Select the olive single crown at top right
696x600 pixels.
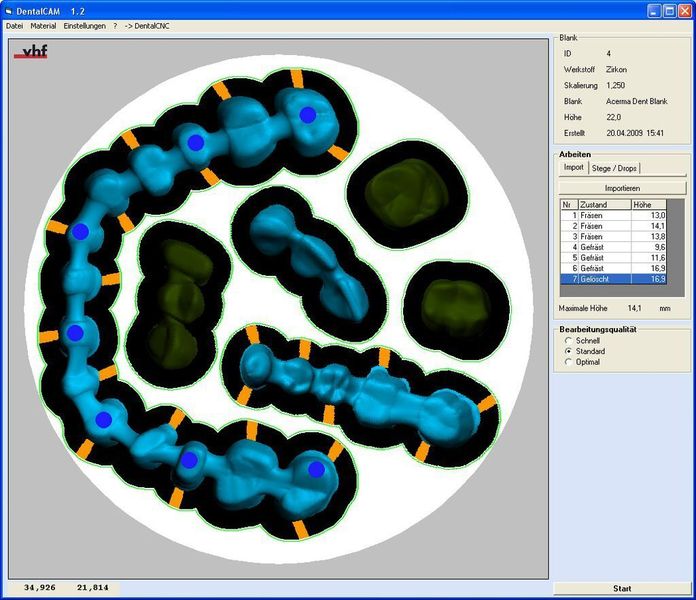point(407,193)
